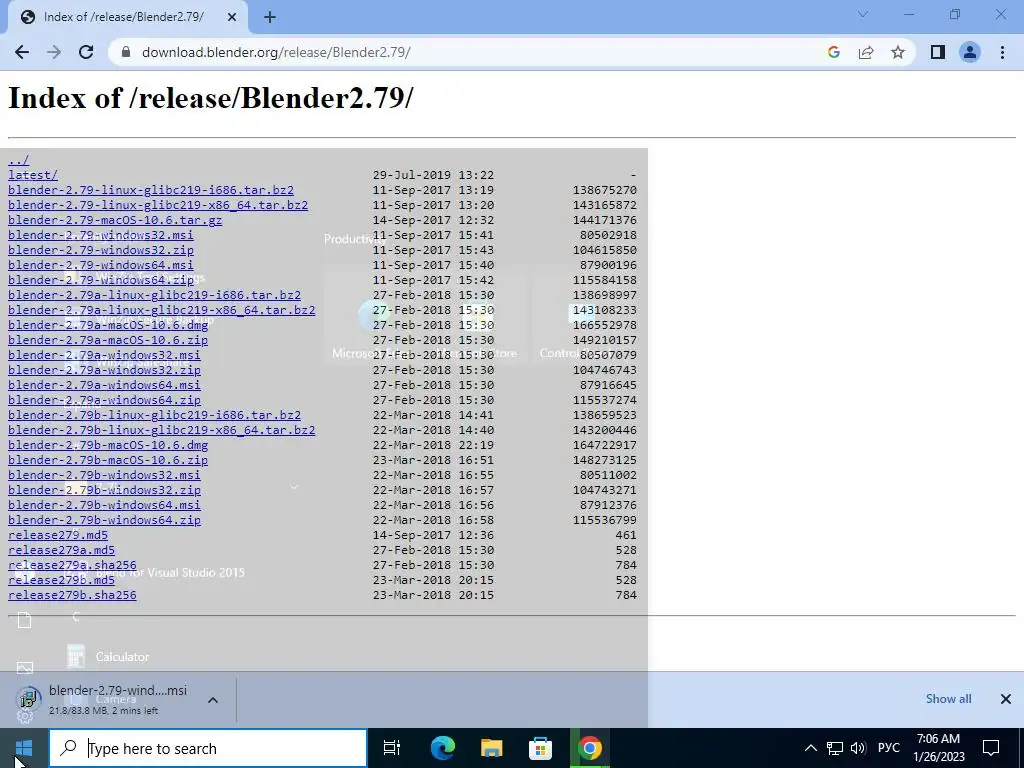Viewport: 1024px width, 768px height.
Task: Open the tab search chevron in title bar
Action: point(863,14)
